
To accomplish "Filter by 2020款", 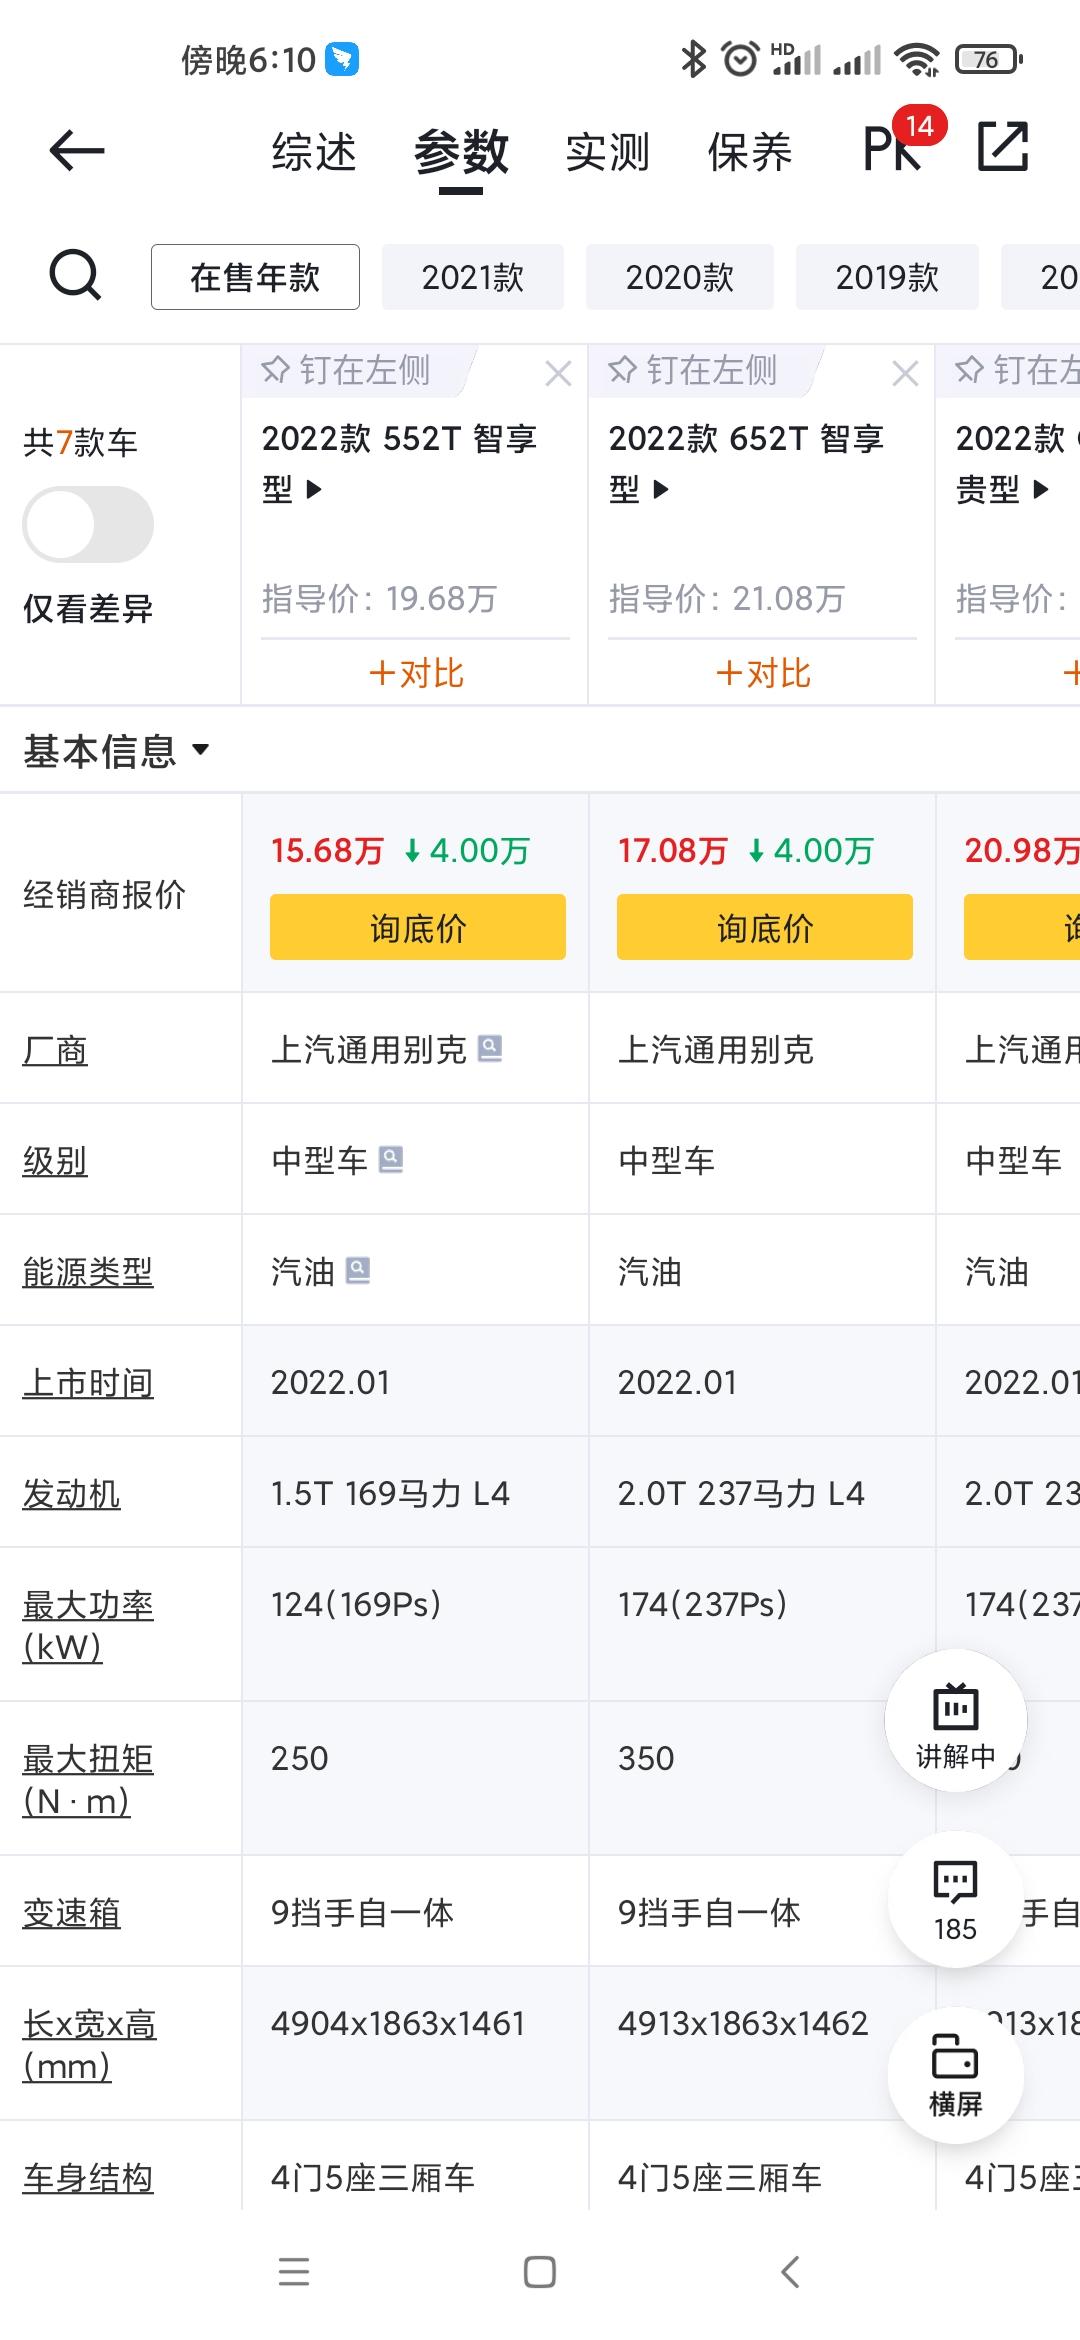I will (680, 277).
